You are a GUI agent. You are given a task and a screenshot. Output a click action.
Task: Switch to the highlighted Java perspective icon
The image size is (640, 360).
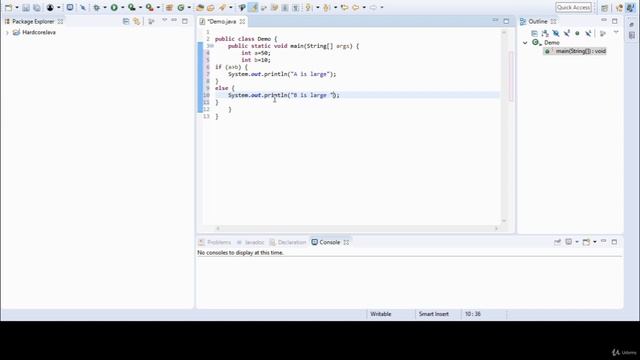pos(631,8)
